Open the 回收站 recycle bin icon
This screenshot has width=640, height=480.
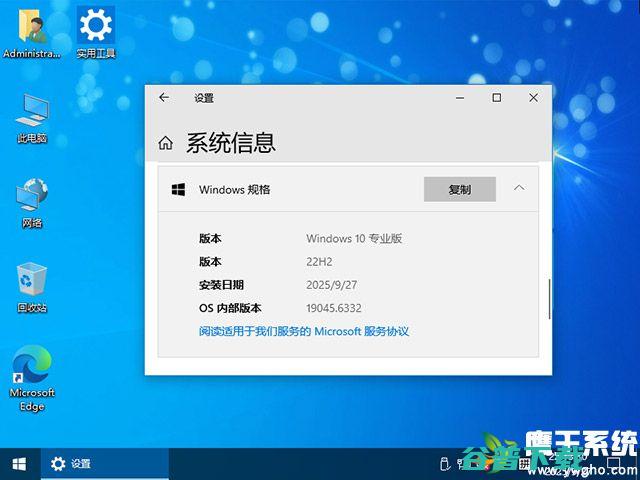coord(32,288)
